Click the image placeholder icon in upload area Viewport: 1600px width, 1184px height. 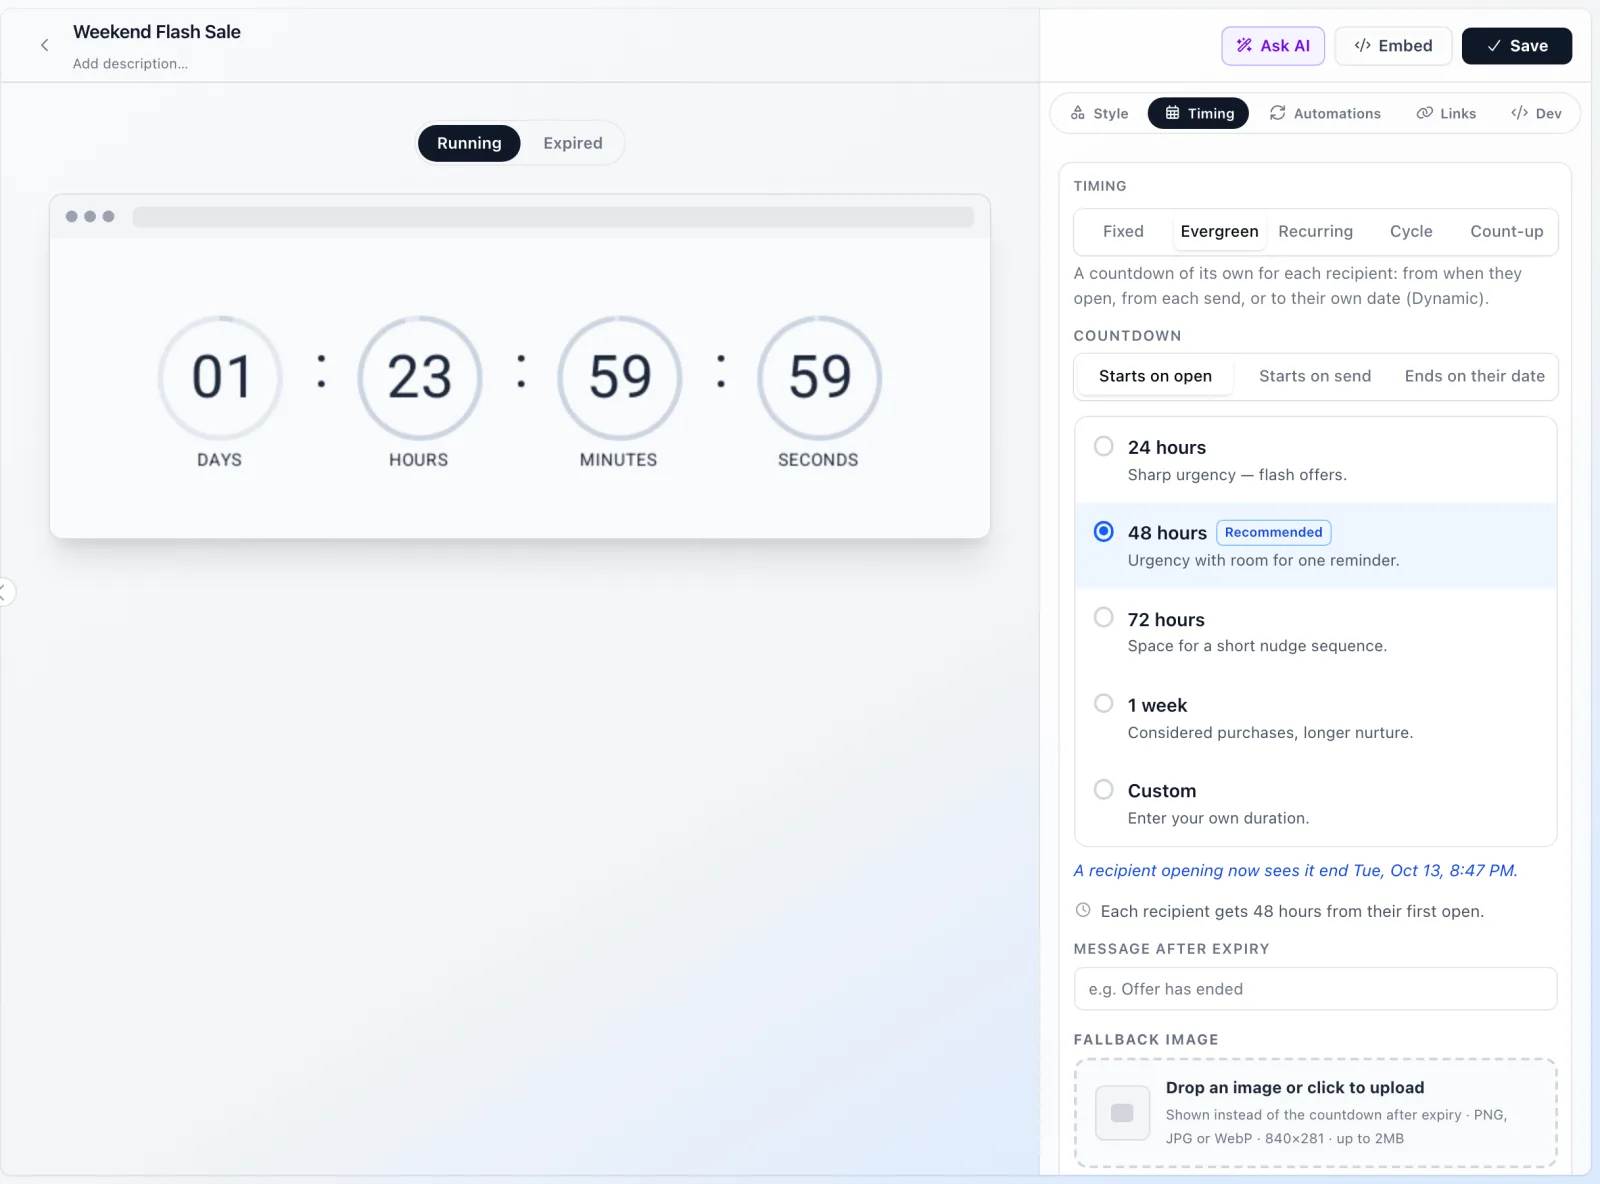(1122, 1113)
